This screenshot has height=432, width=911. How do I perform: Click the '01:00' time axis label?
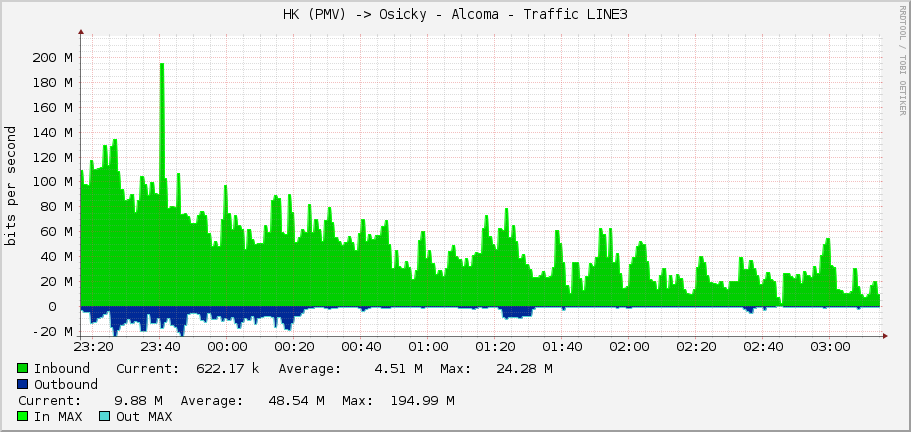click(x=428, y=347)
